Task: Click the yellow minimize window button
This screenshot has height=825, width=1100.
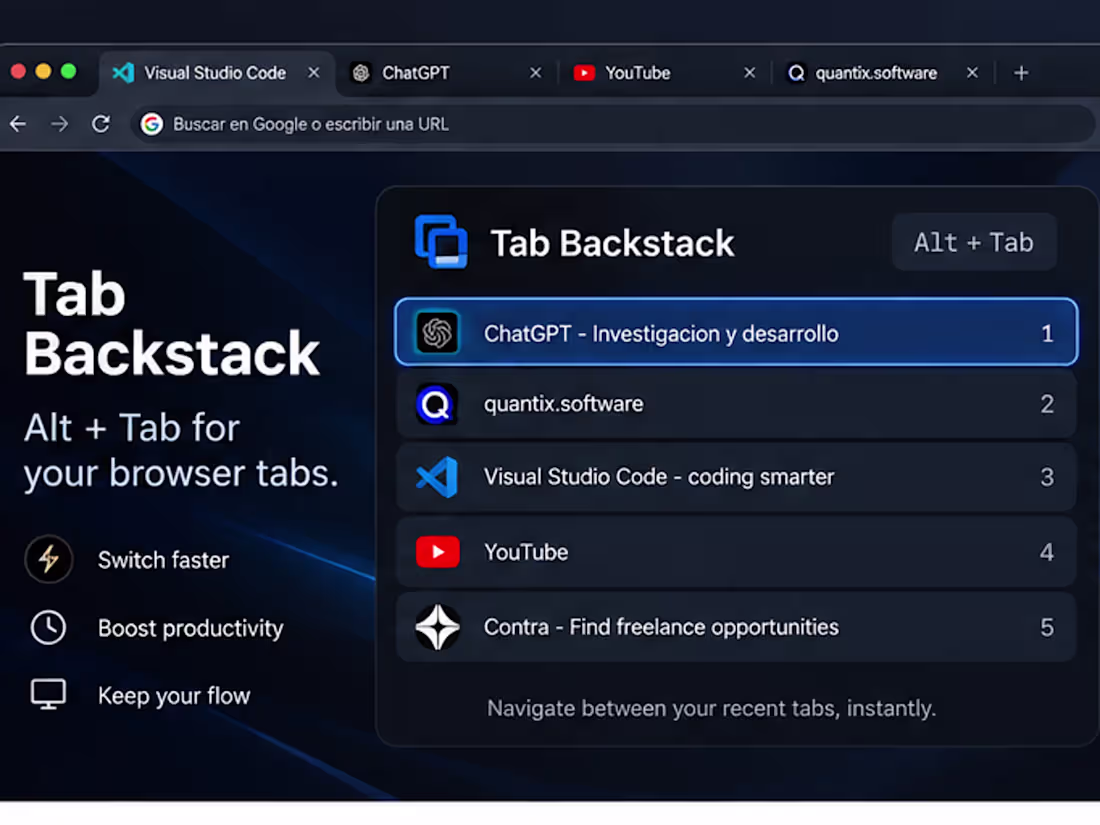Action: (x=43, y=71)
